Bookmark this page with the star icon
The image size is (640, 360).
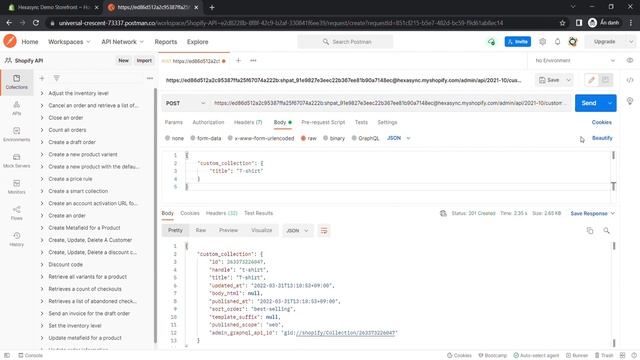tap(562, 23)
